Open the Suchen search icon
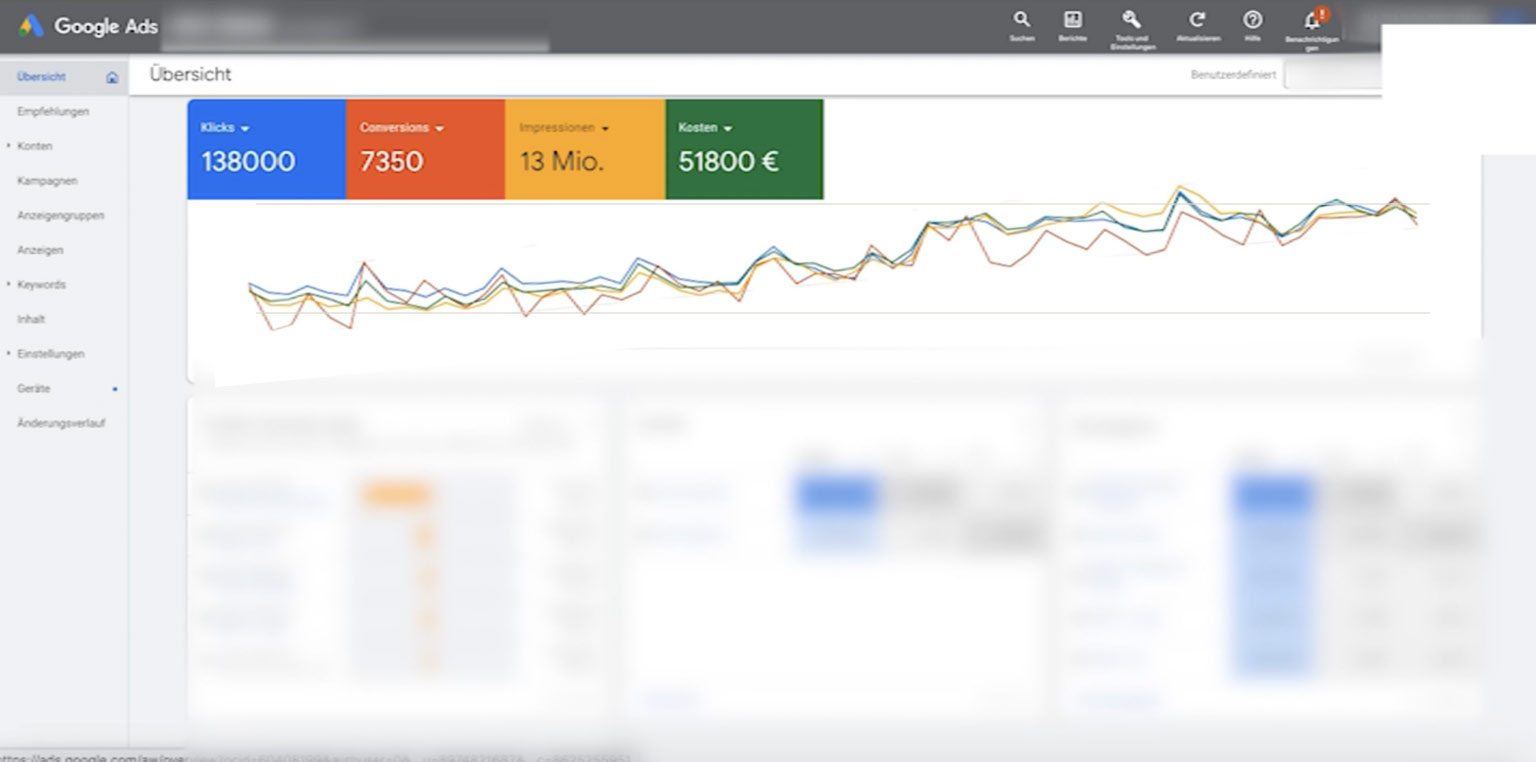 pyautogui.click(x=1021, y=20)
